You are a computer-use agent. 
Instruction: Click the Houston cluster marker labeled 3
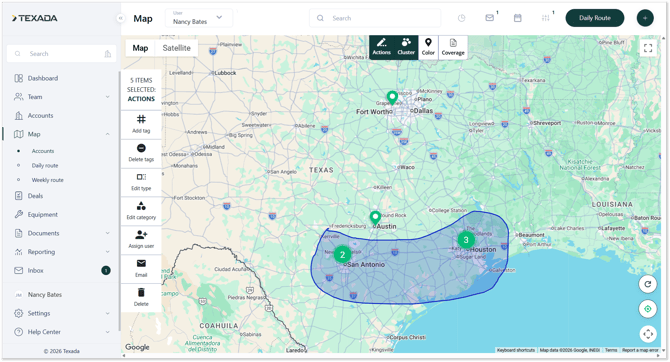[466, 240]
